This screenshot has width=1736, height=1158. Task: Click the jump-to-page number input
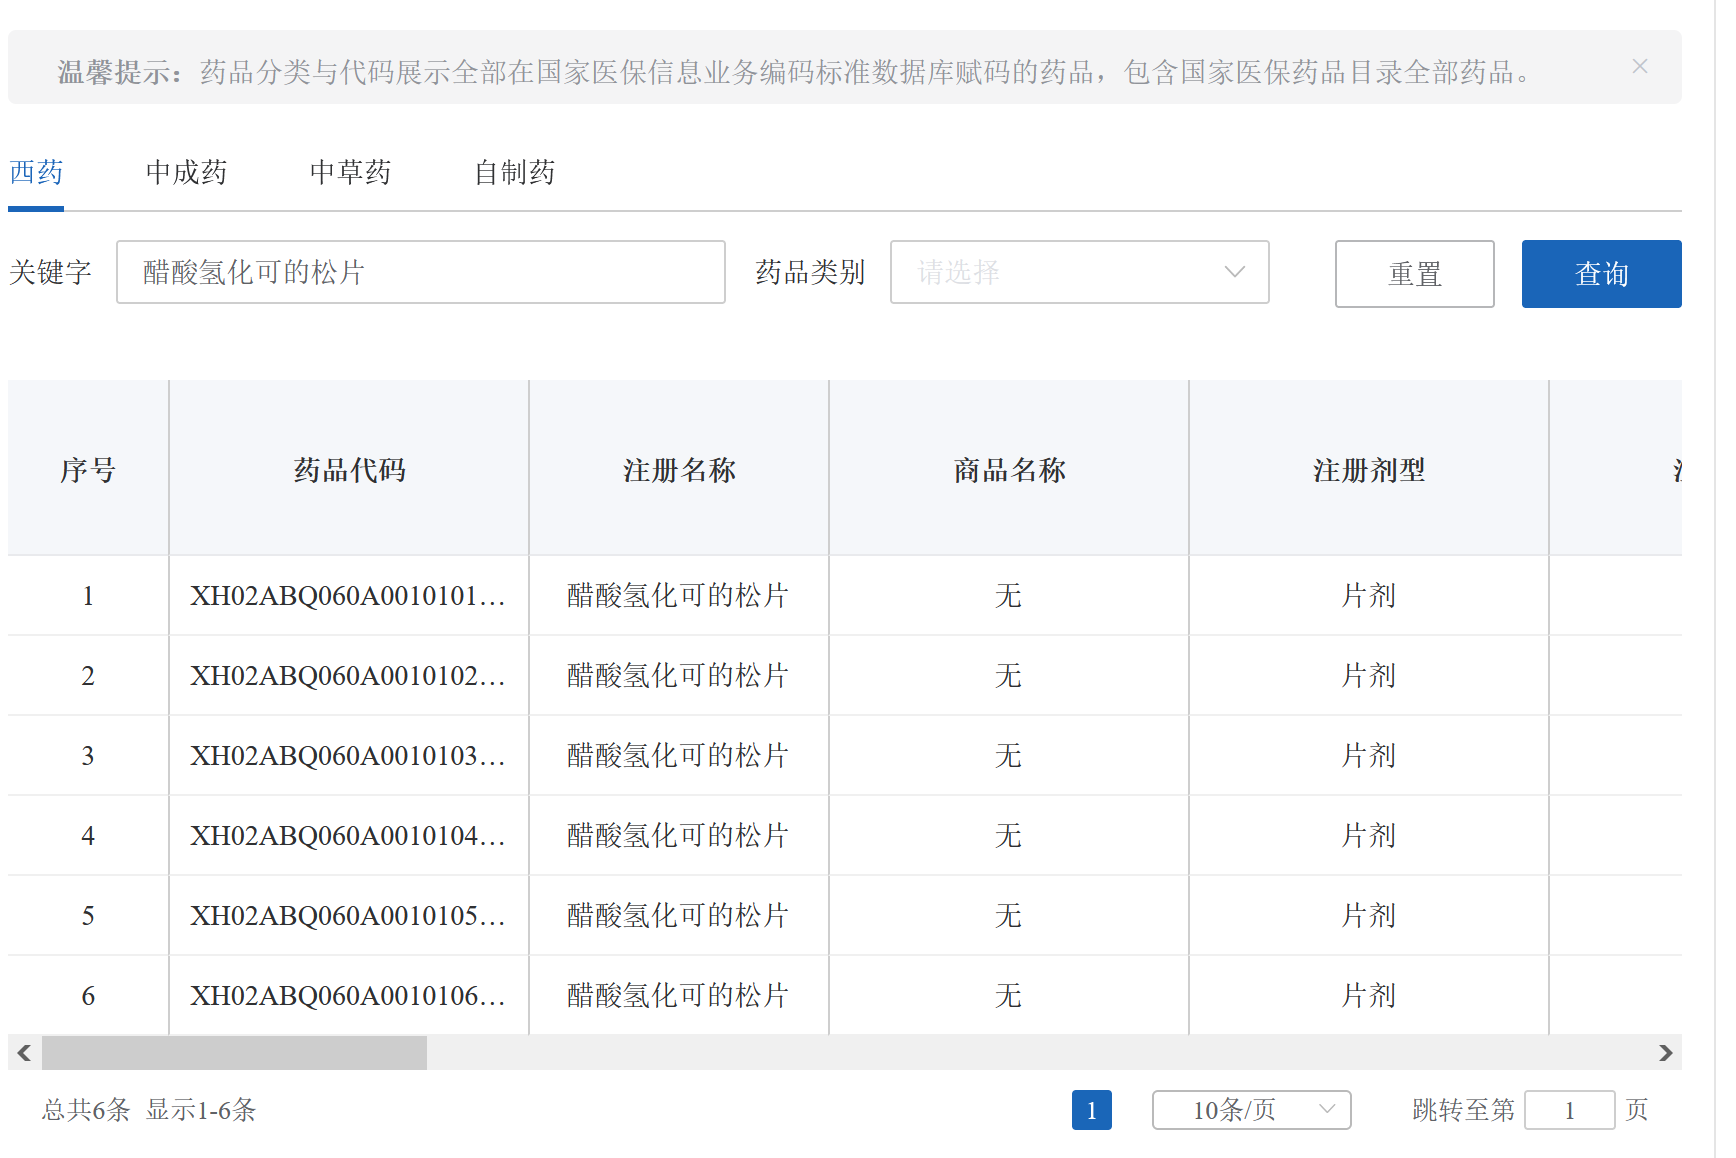pyautogui.click(x=1569, y=1110)
